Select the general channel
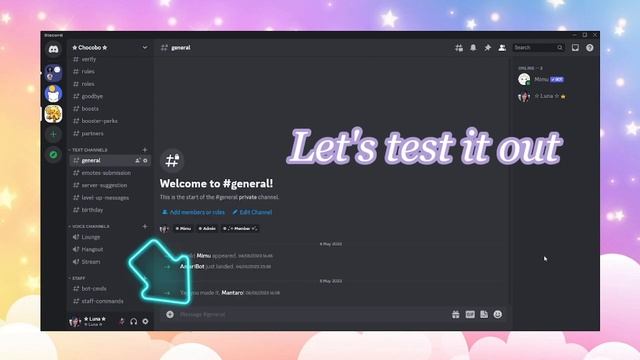Image resolution: width=640 pixels, height=360 pixels. click(x=110, y=160)
